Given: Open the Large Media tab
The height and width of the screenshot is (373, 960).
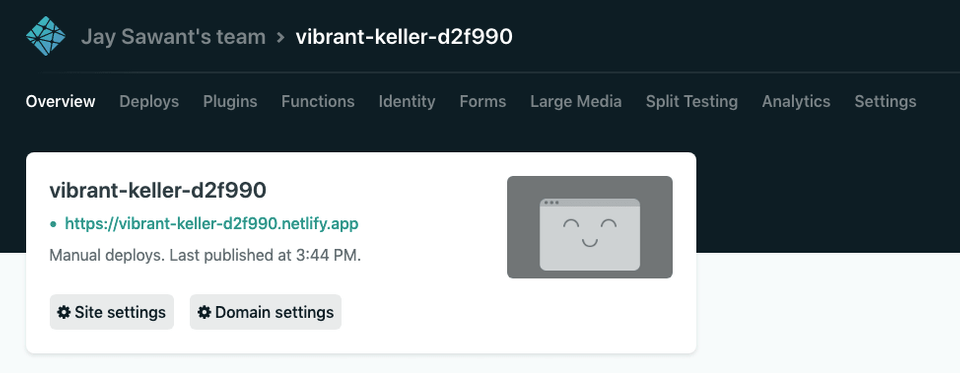Looking at the screenshot, I should tap(576, 101).
